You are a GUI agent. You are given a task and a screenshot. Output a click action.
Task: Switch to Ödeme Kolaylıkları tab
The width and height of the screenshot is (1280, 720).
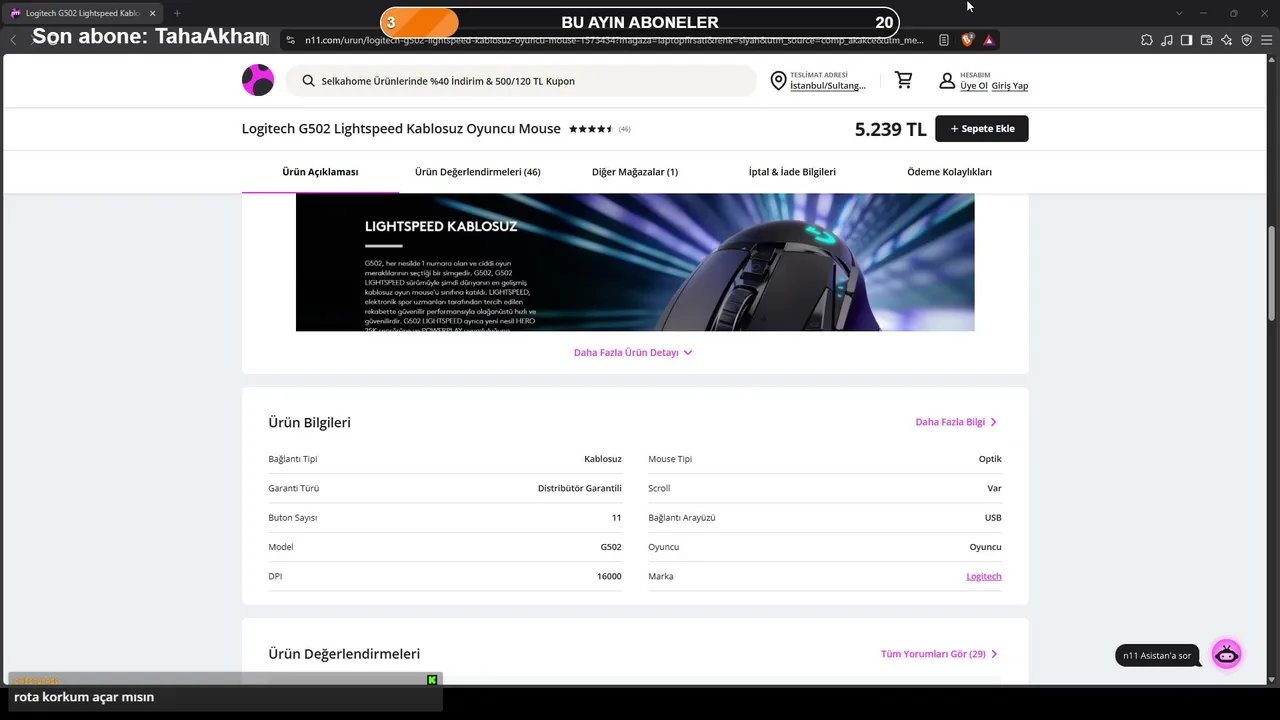coord(949,172)
